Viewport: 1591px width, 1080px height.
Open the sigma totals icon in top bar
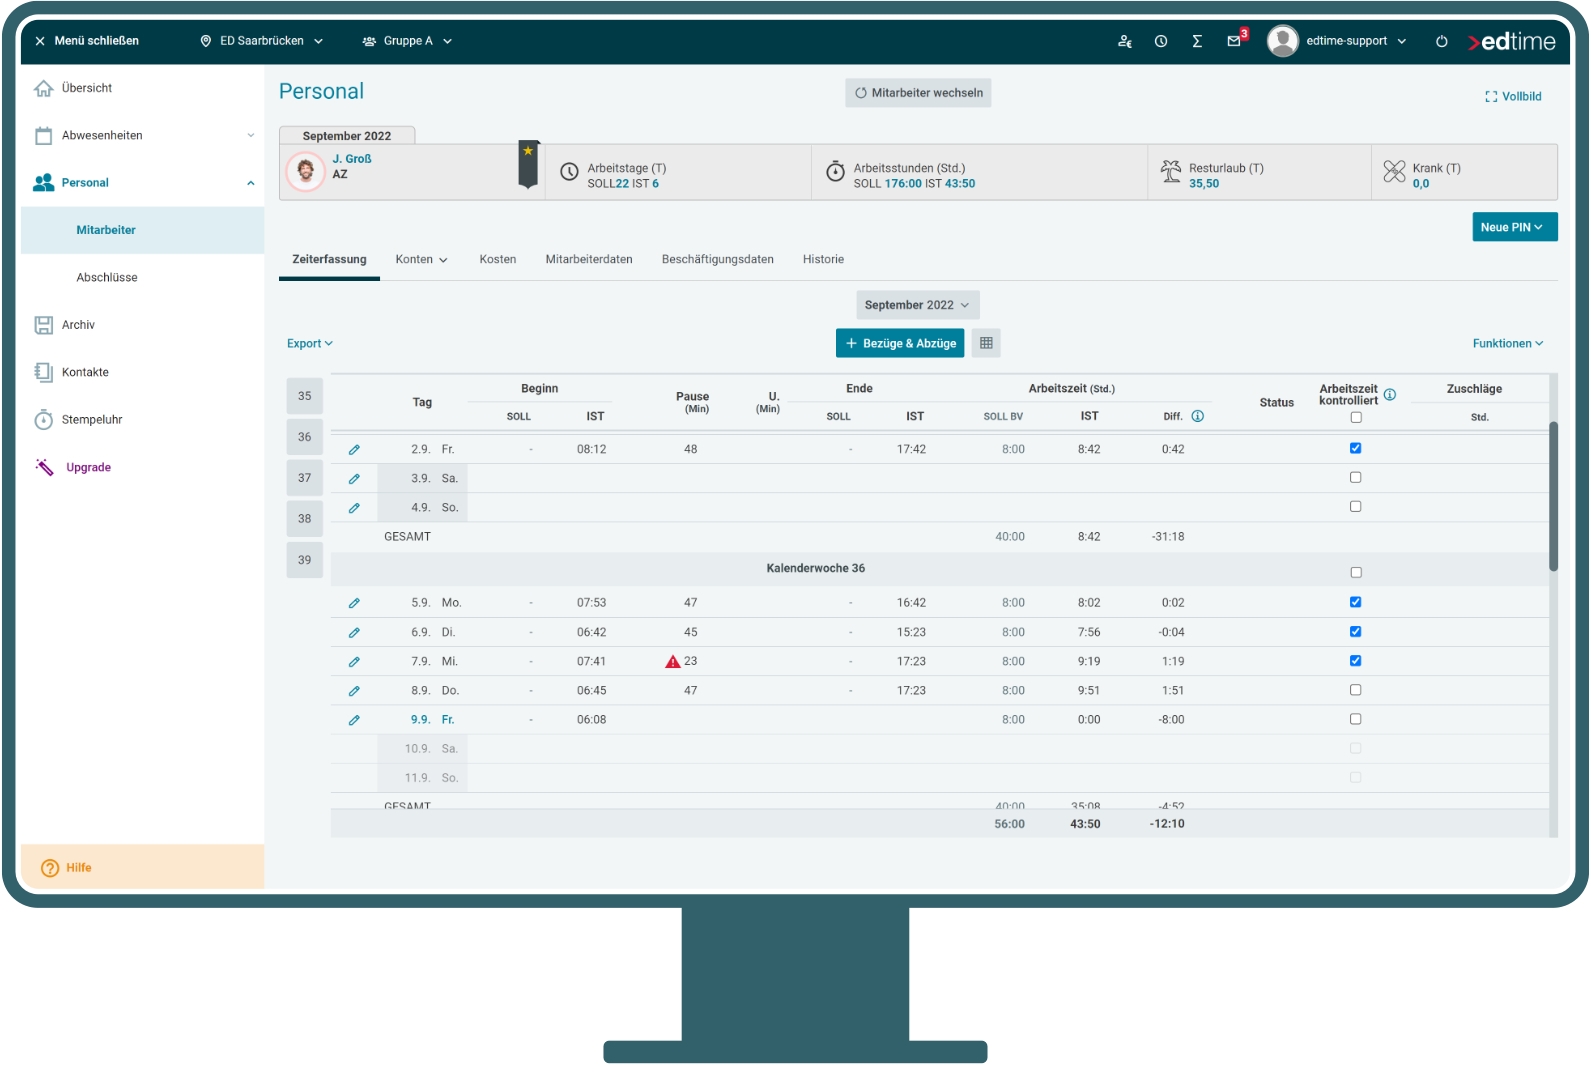(1197, 41)
